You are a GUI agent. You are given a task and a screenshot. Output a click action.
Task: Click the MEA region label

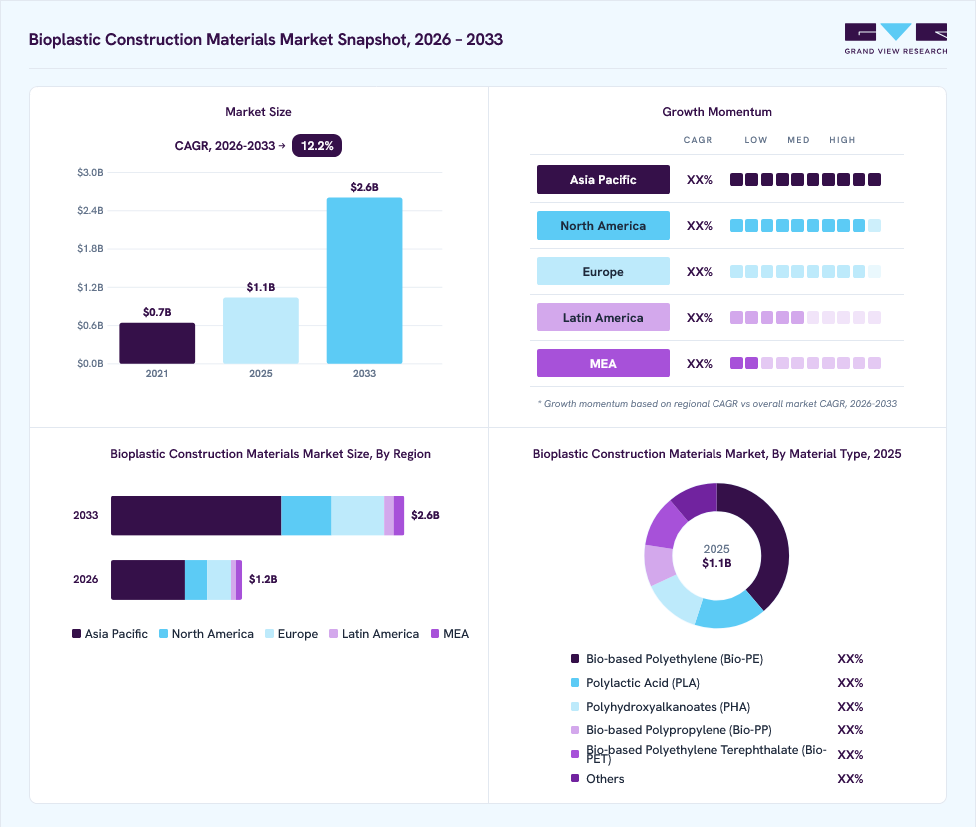[x=603, y=364]
